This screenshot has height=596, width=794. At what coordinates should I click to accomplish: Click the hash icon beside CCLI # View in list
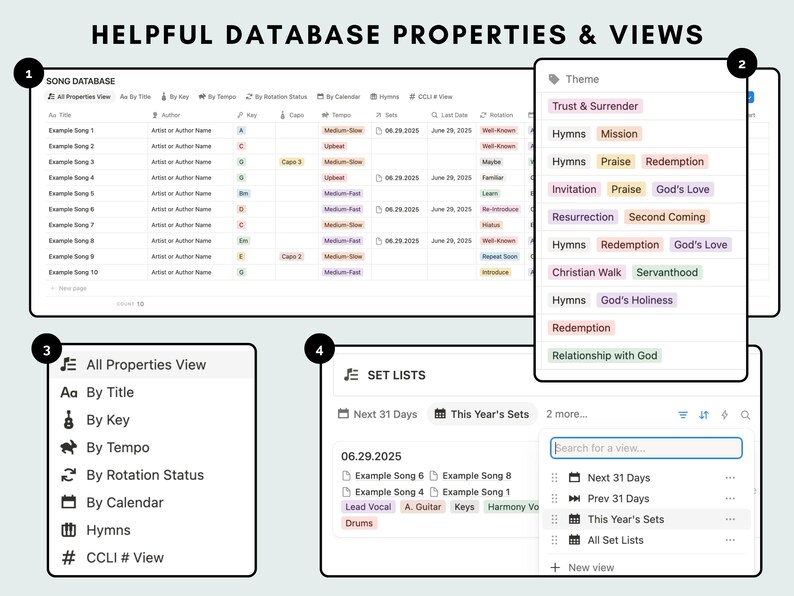[68, 558]
